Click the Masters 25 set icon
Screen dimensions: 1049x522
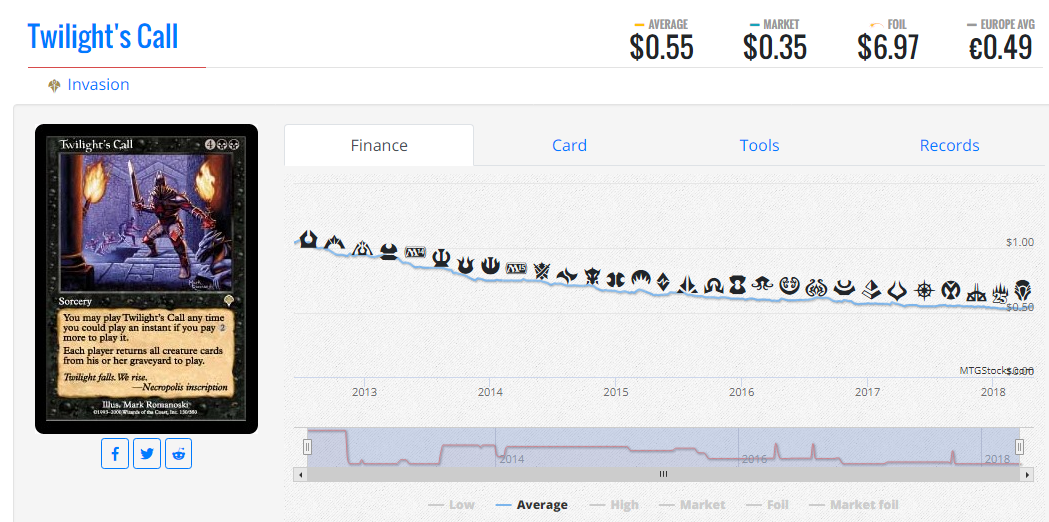(x=1001, y=293)
